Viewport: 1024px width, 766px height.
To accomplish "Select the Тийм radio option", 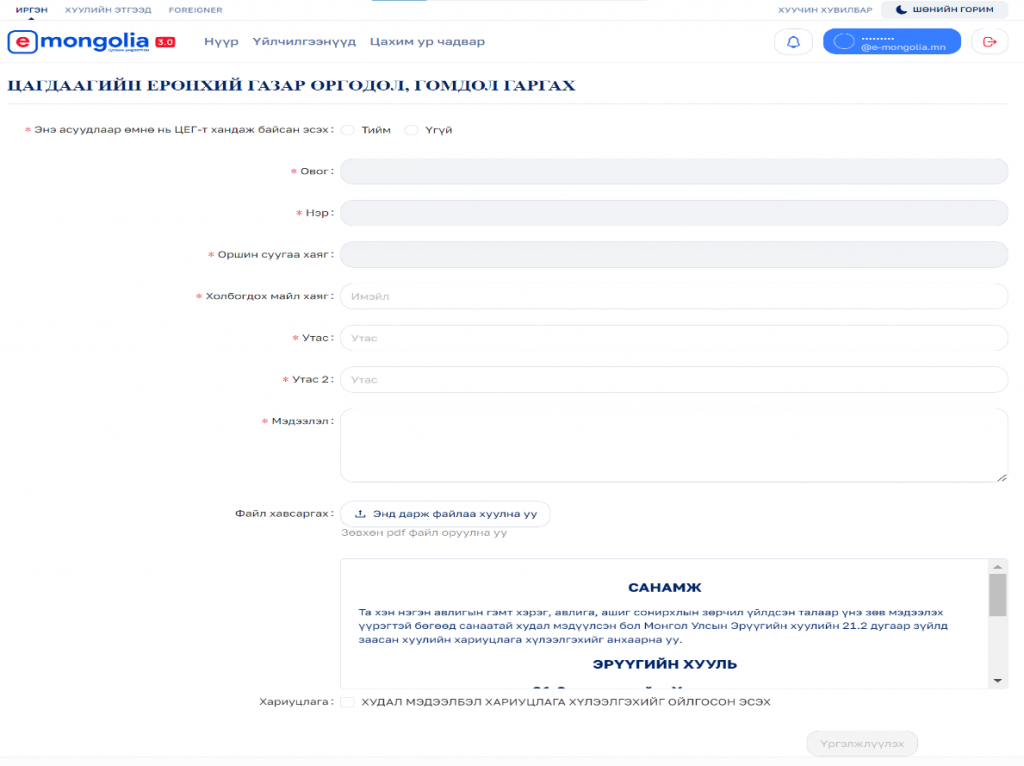I will pyautogui.click(x=348, y=130).
